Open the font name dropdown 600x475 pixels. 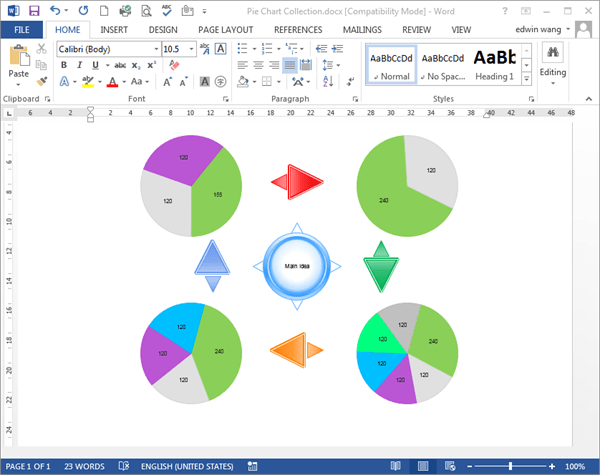156,49
